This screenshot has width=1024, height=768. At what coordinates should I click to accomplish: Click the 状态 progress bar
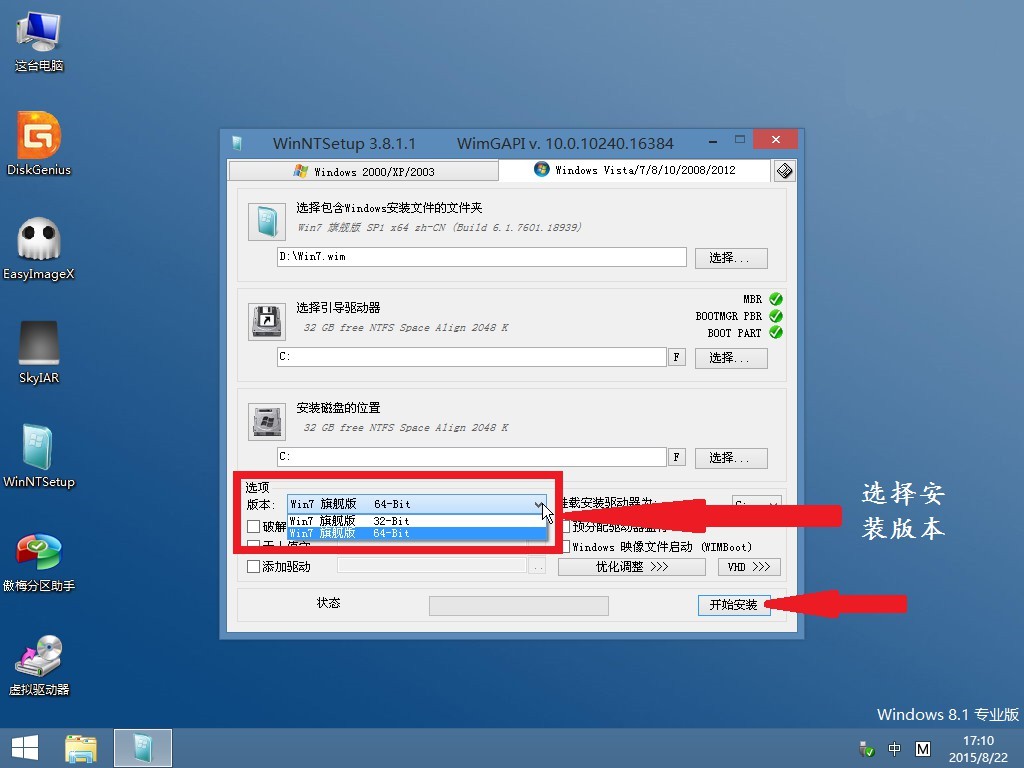click(x=518, y=605)
